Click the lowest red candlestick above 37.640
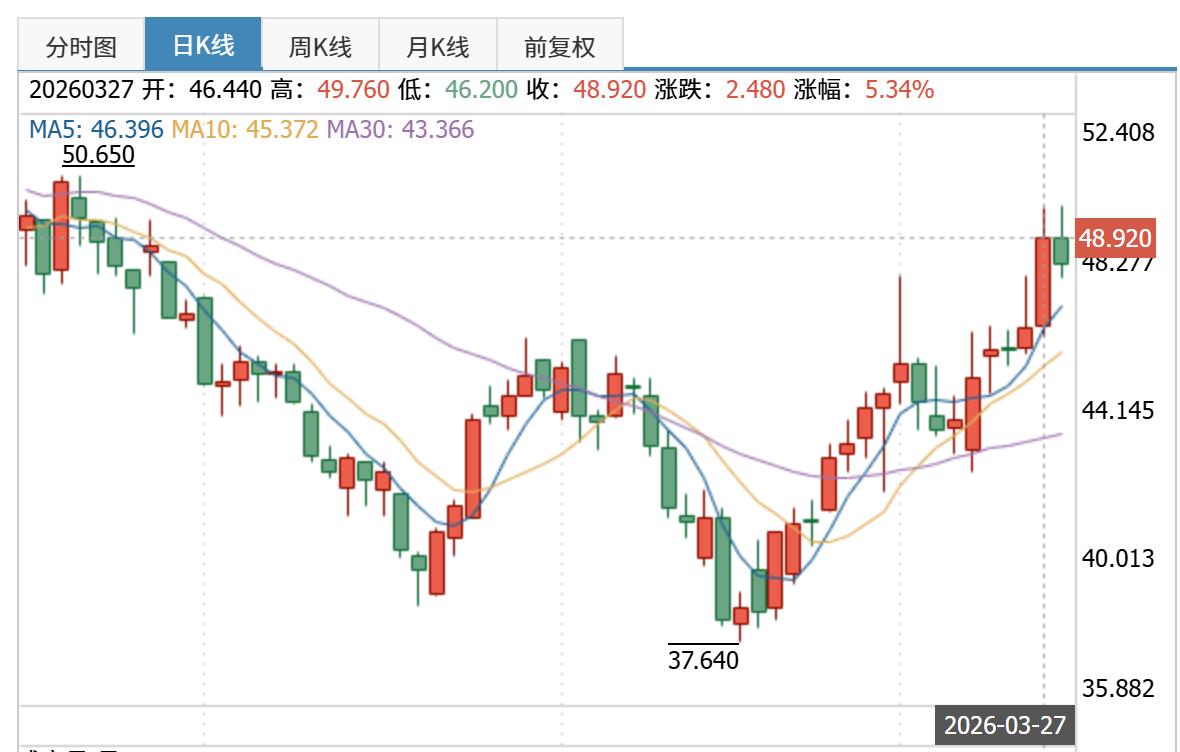 pyautogui.click(x=741, y=616)
